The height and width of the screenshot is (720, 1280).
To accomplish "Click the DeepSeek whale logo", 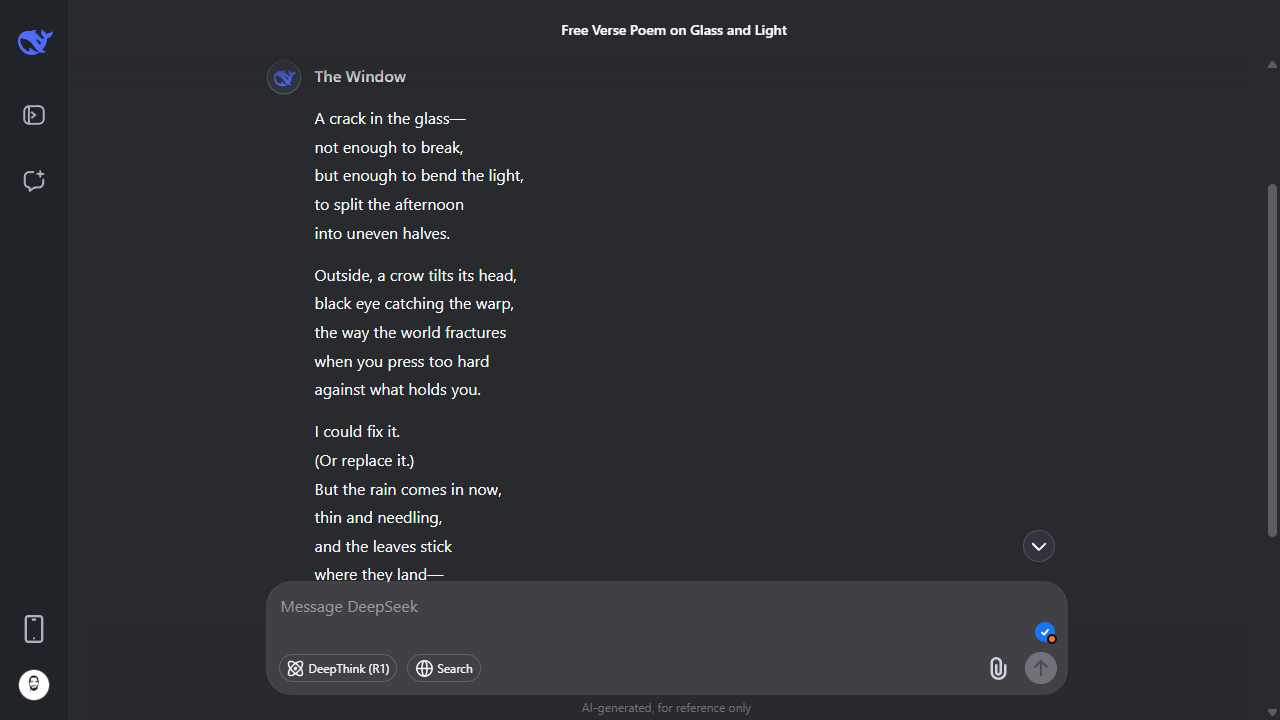I will pyautogui.click(x=34, y=42).
